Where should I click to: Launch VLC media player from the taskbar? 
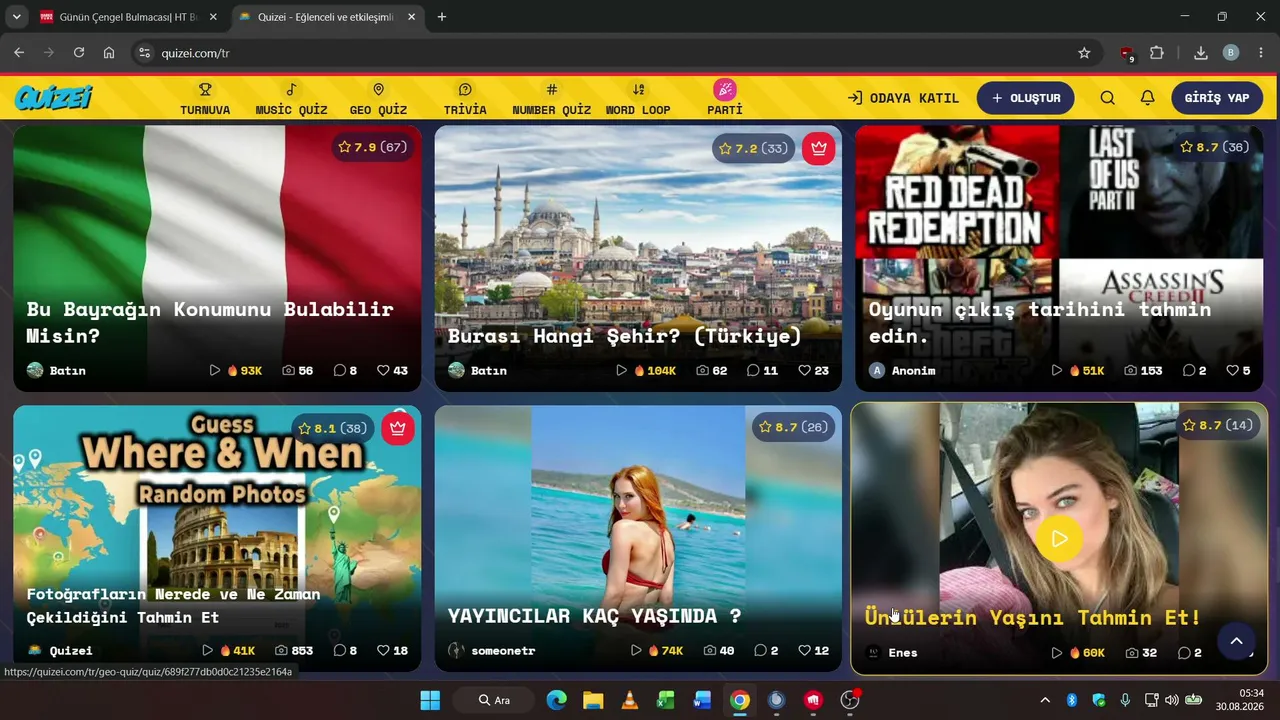630,700
